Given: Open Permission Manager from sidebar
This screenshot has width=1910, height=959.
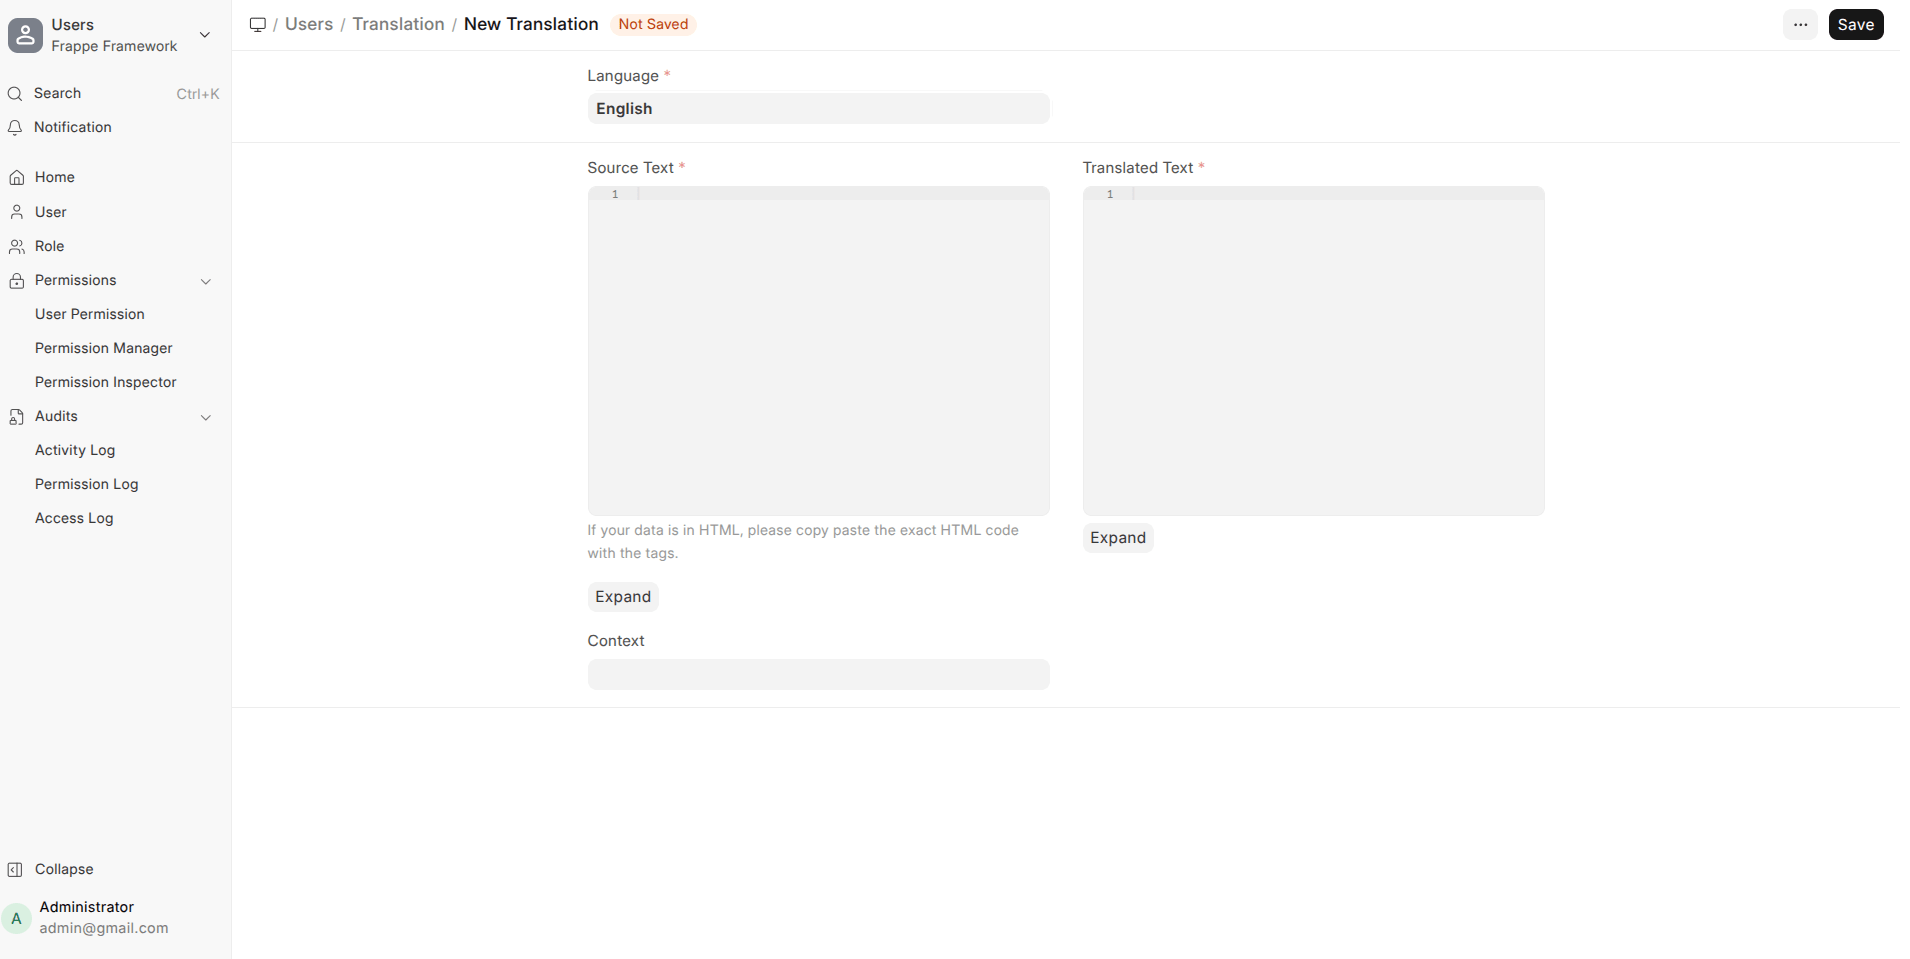Looking at the screenshot, I should click(x=104, y=348).
